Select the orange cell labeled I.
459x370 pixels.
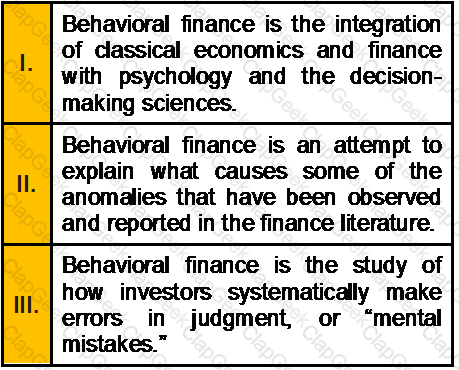27,63
